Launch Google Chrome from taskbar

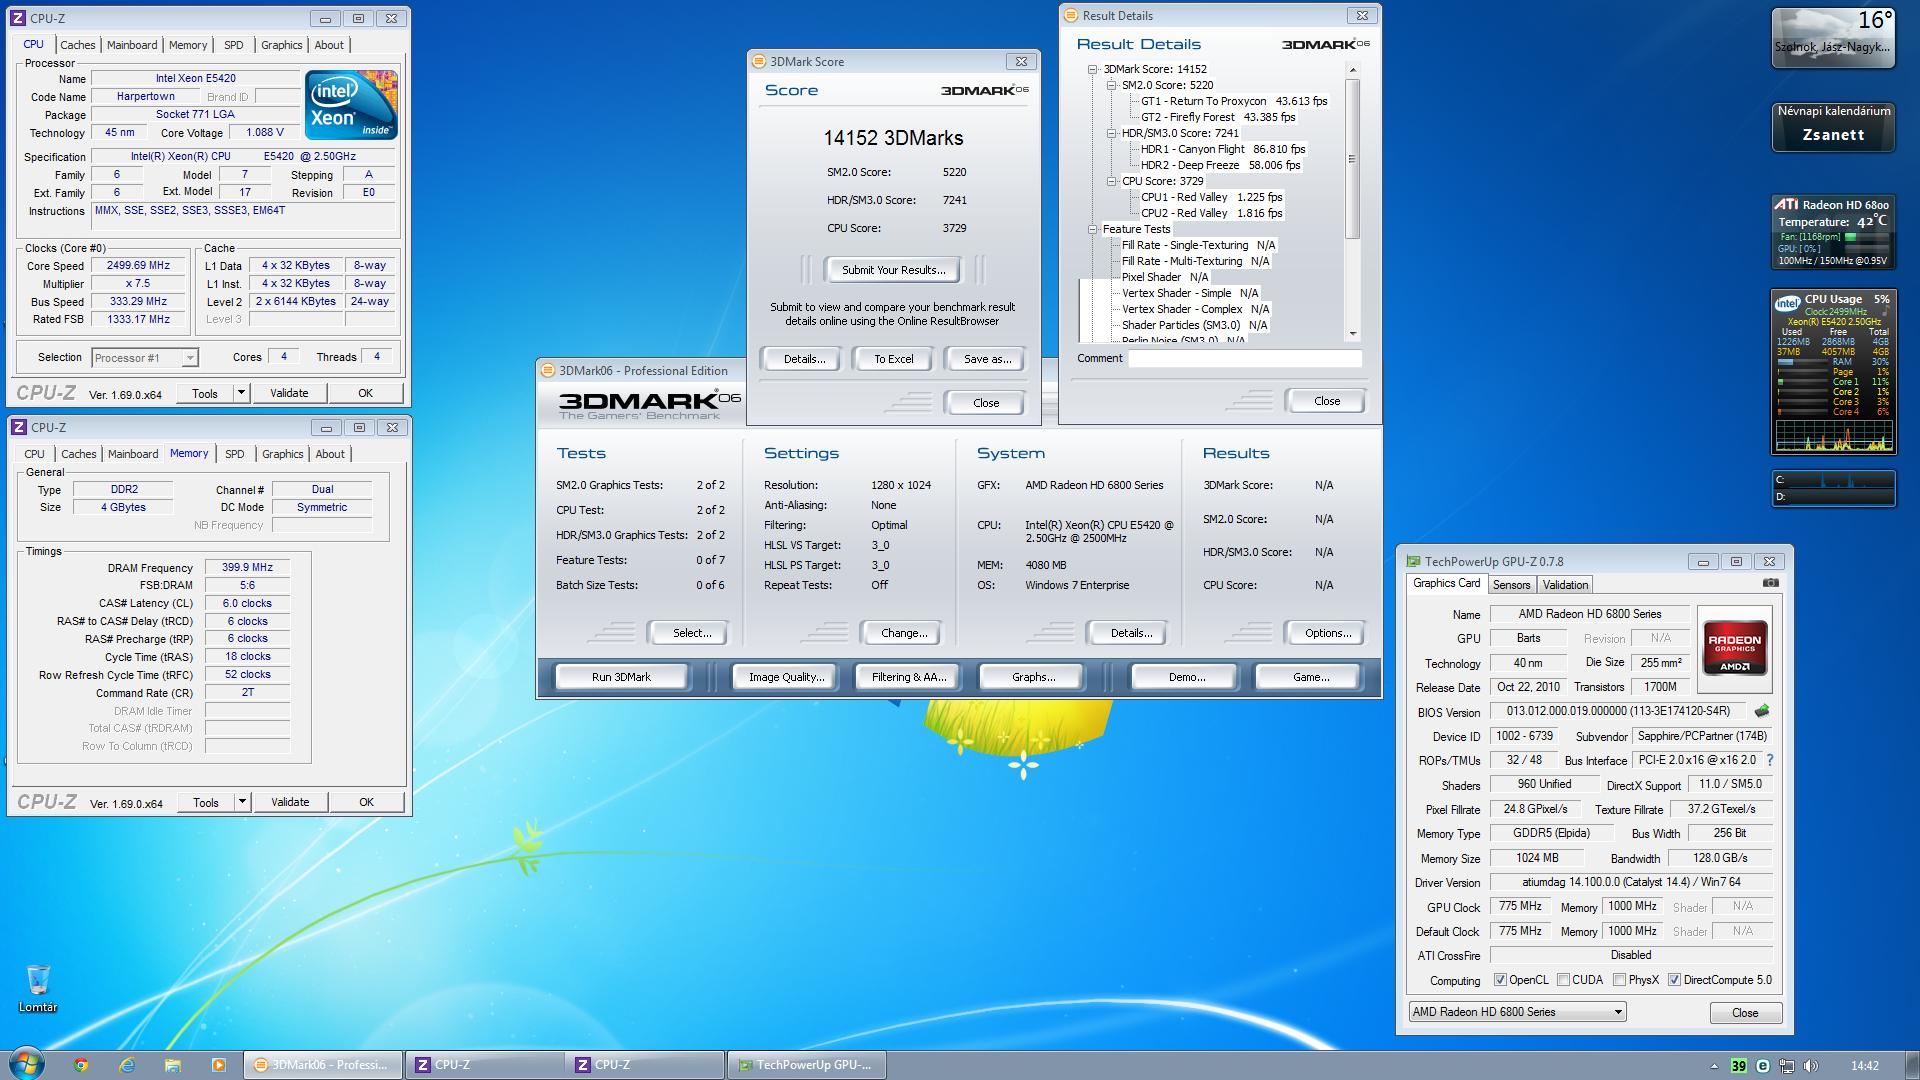[x=81, y=1065]
